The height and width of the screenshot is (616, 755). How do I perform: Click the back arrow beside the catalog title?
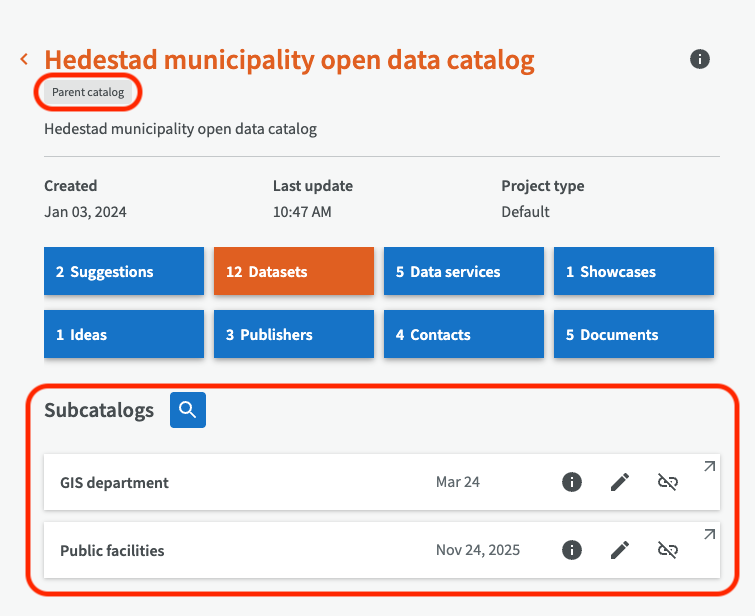(x=24, y=60)
